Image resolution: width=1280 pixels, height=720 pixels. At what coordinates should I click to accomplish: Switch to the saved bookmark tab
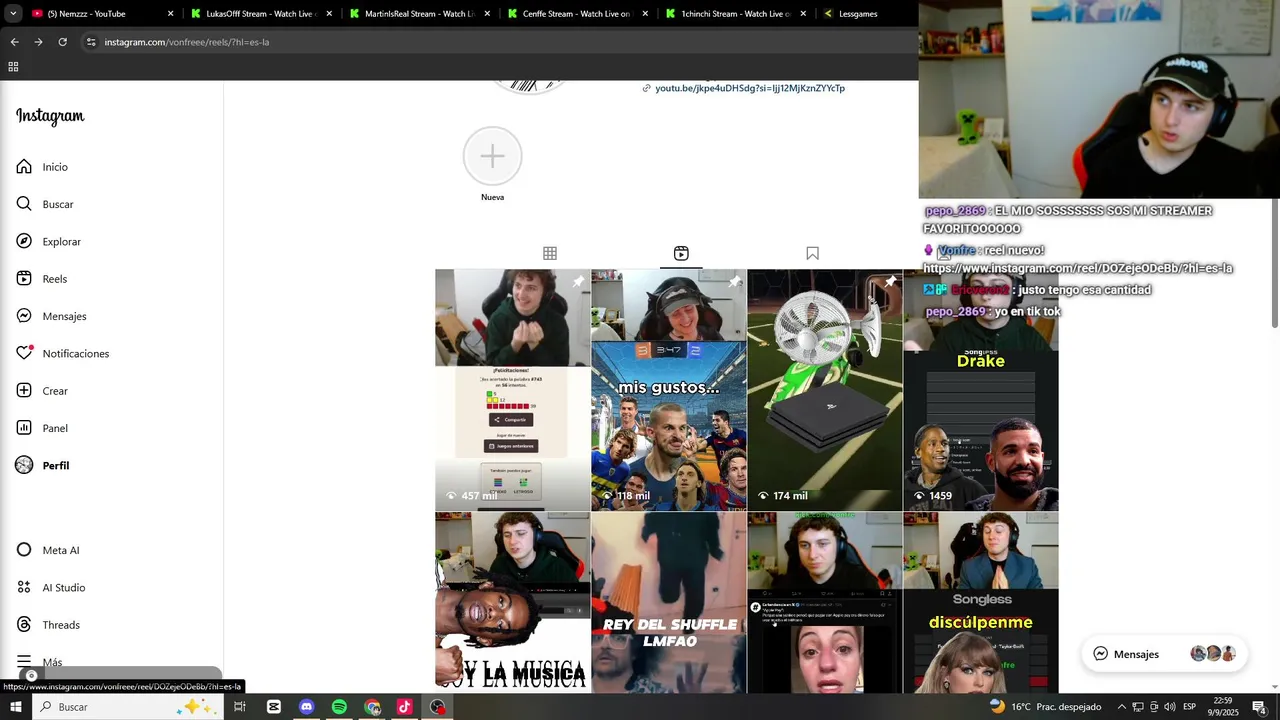(x=812, y=253)
